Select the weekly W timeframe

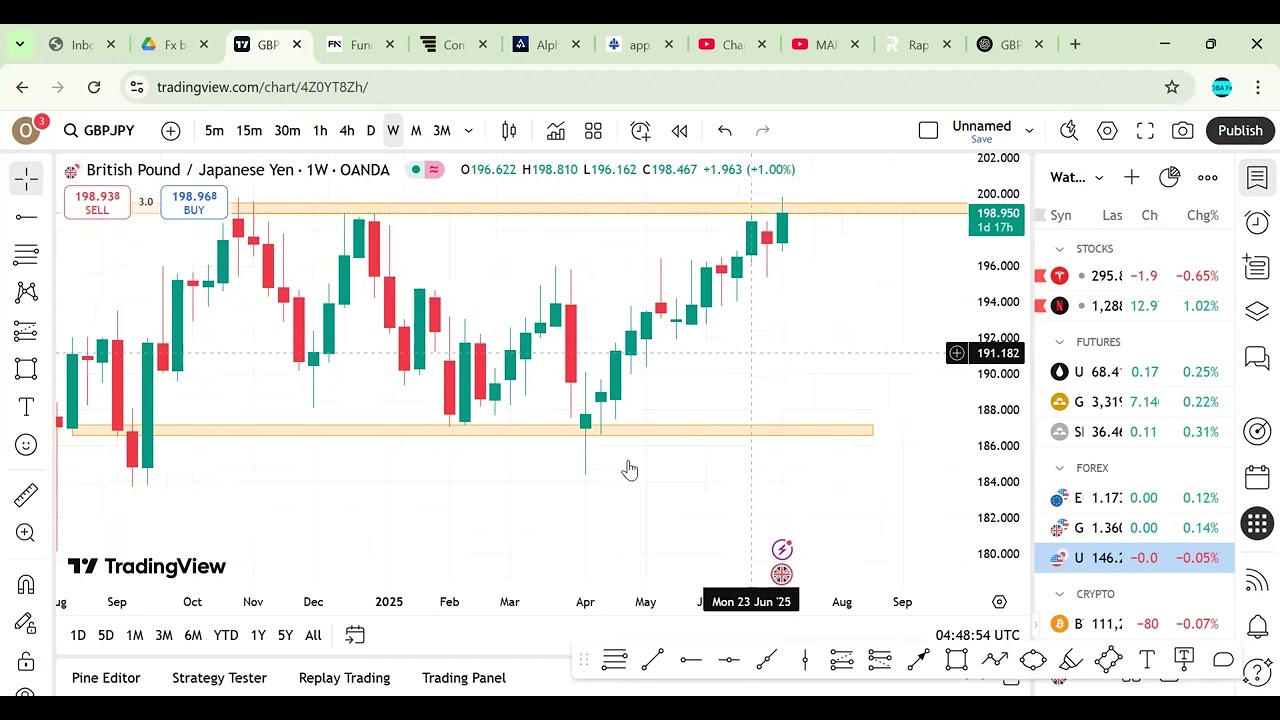click(x=393, y=131)
